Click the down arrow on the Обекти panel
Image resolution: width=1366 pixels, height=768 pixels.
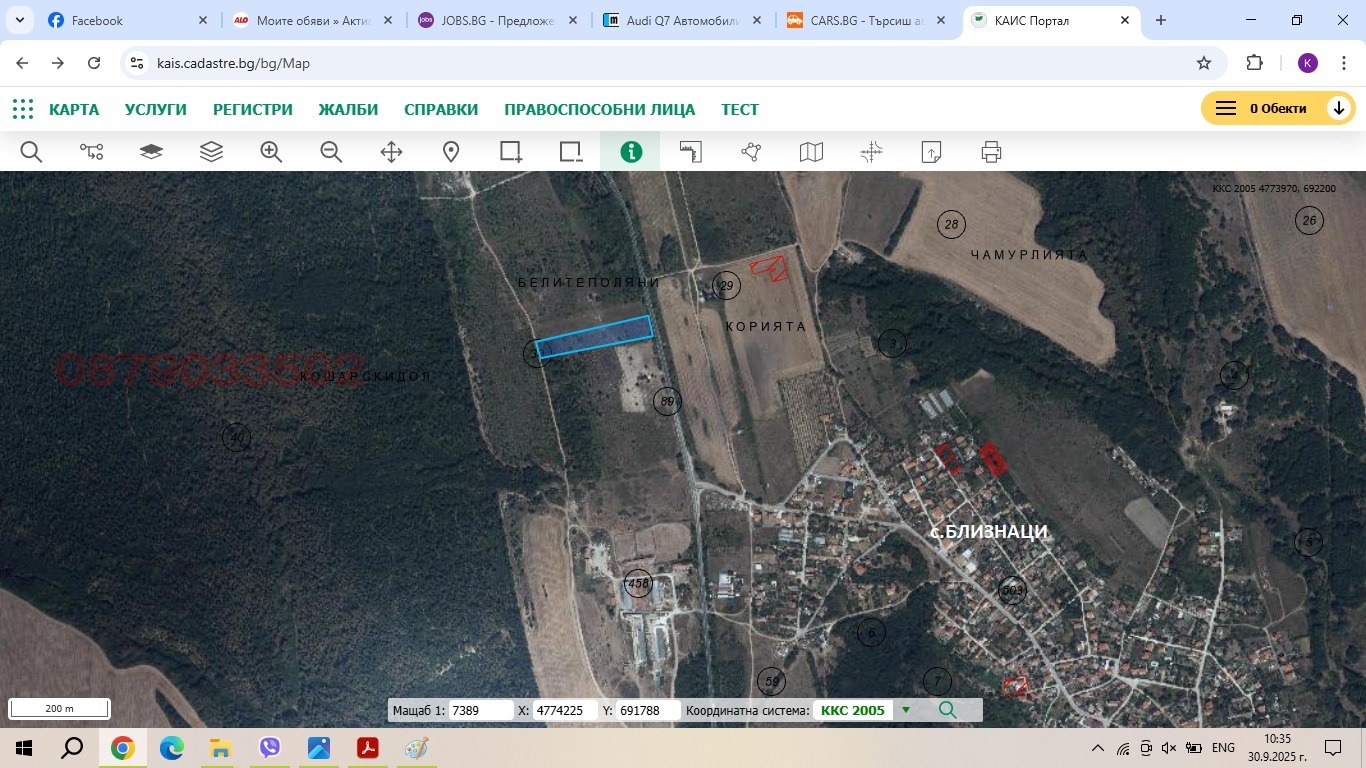pyautogui.click(x=1339, y=107)
